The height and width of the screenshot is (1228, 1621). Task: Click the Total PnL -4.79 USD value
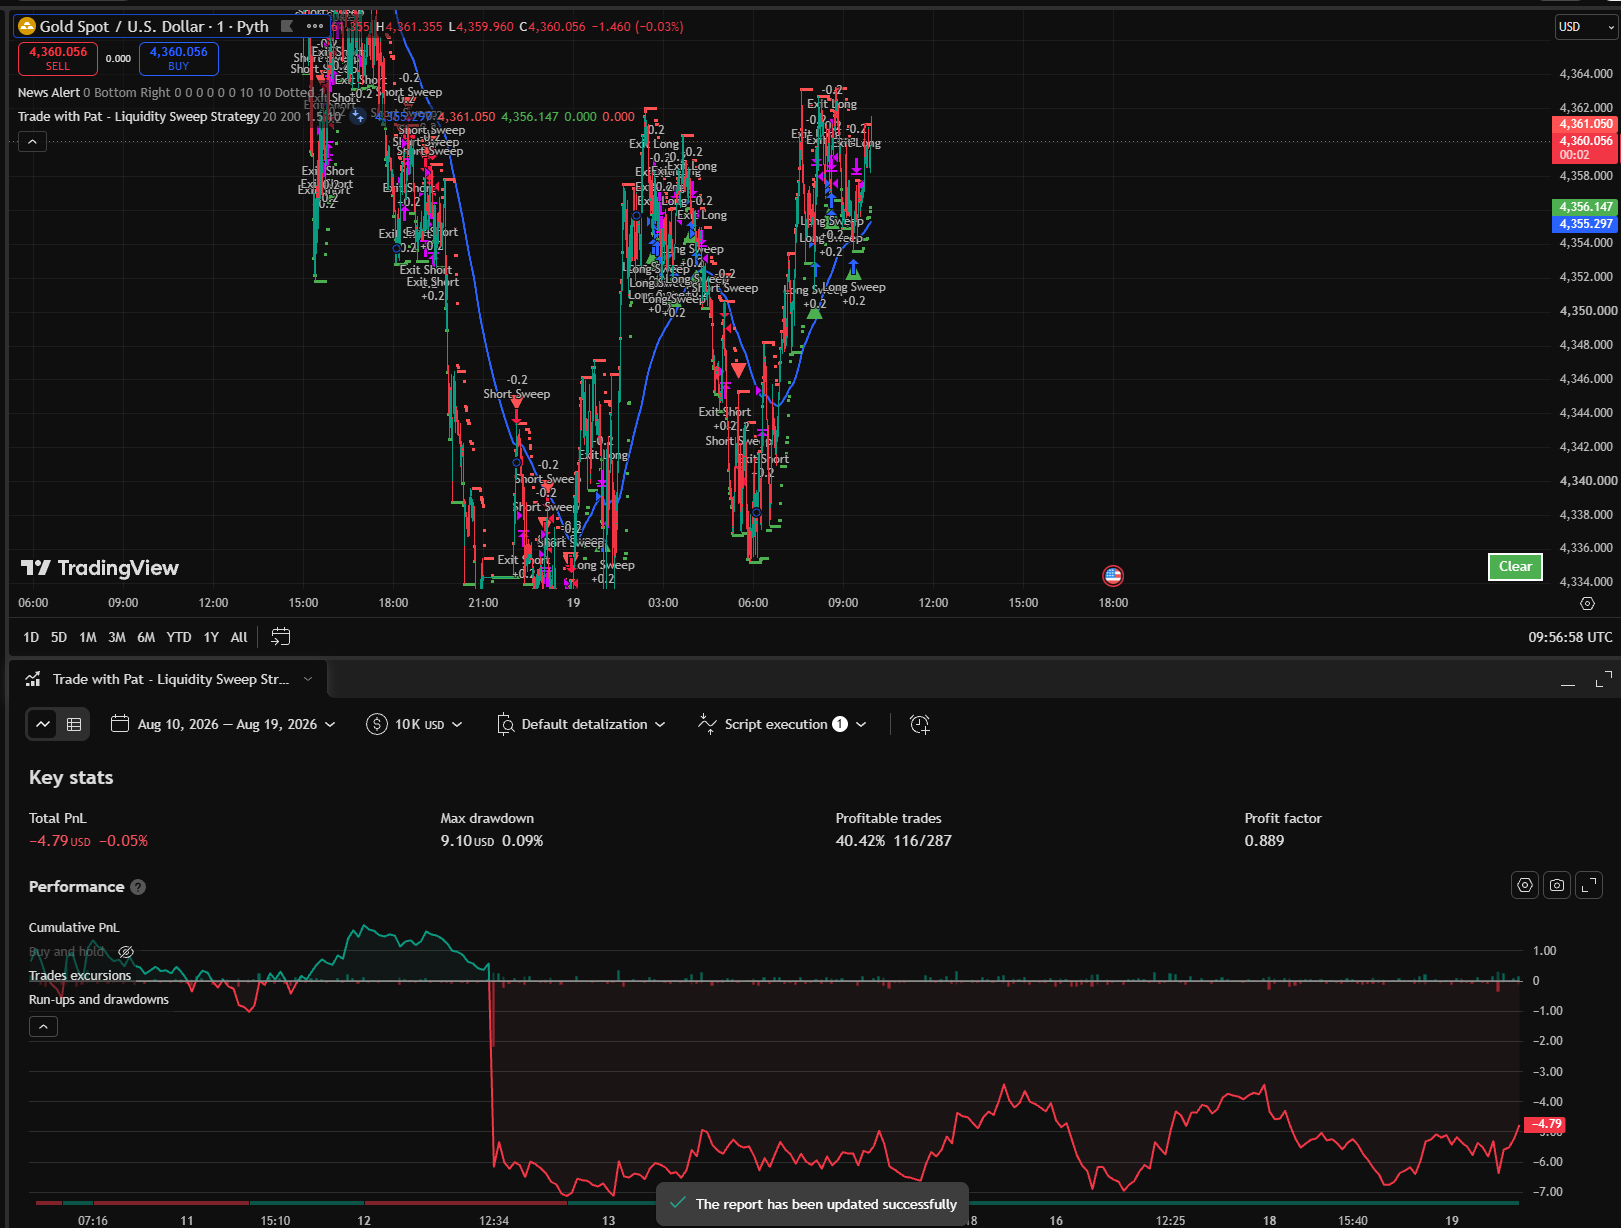pyautogui.click(x=60, y=841)
